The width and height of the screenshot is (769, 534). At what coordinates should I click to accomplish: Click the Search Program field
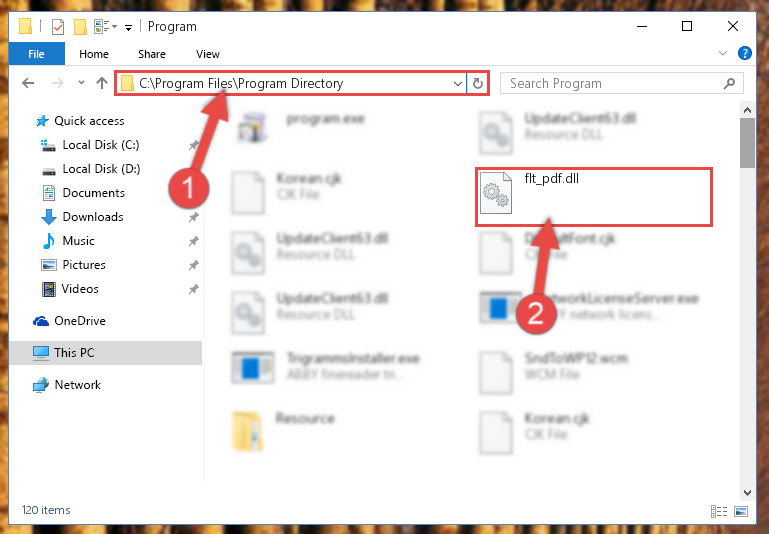pyautogui.click(x=613, y=83)
